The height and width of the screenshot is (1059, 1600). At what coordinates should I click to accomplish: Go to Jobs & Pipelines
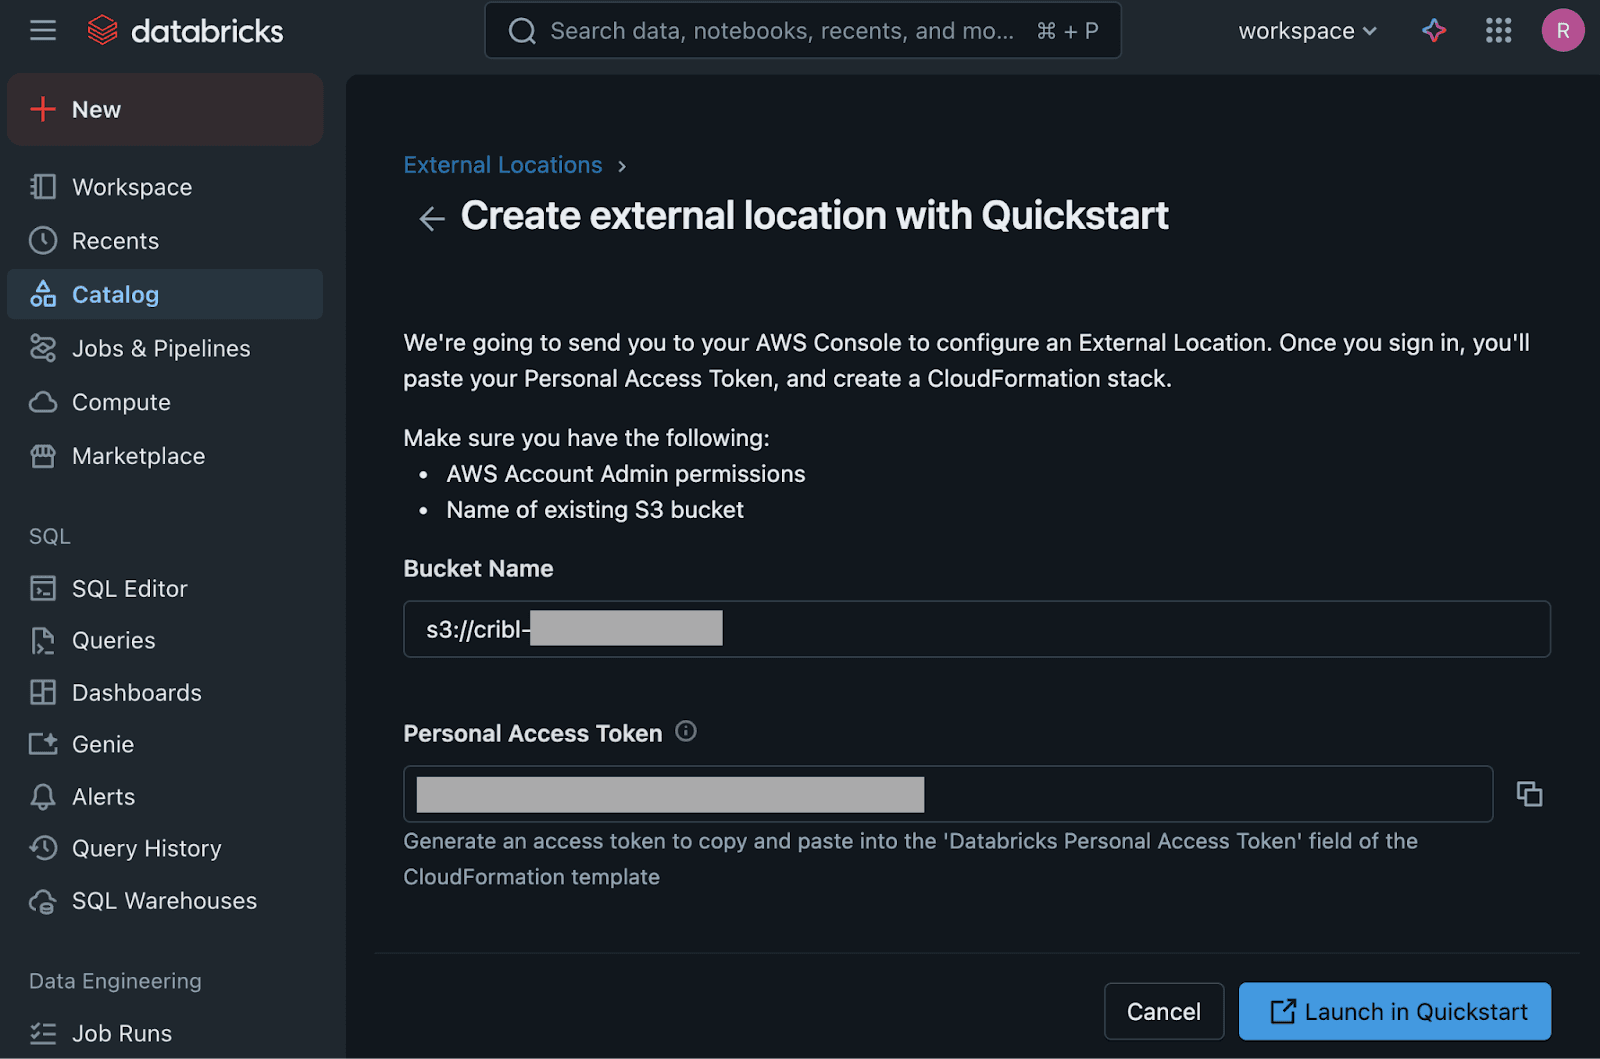[x=161, y=349]
